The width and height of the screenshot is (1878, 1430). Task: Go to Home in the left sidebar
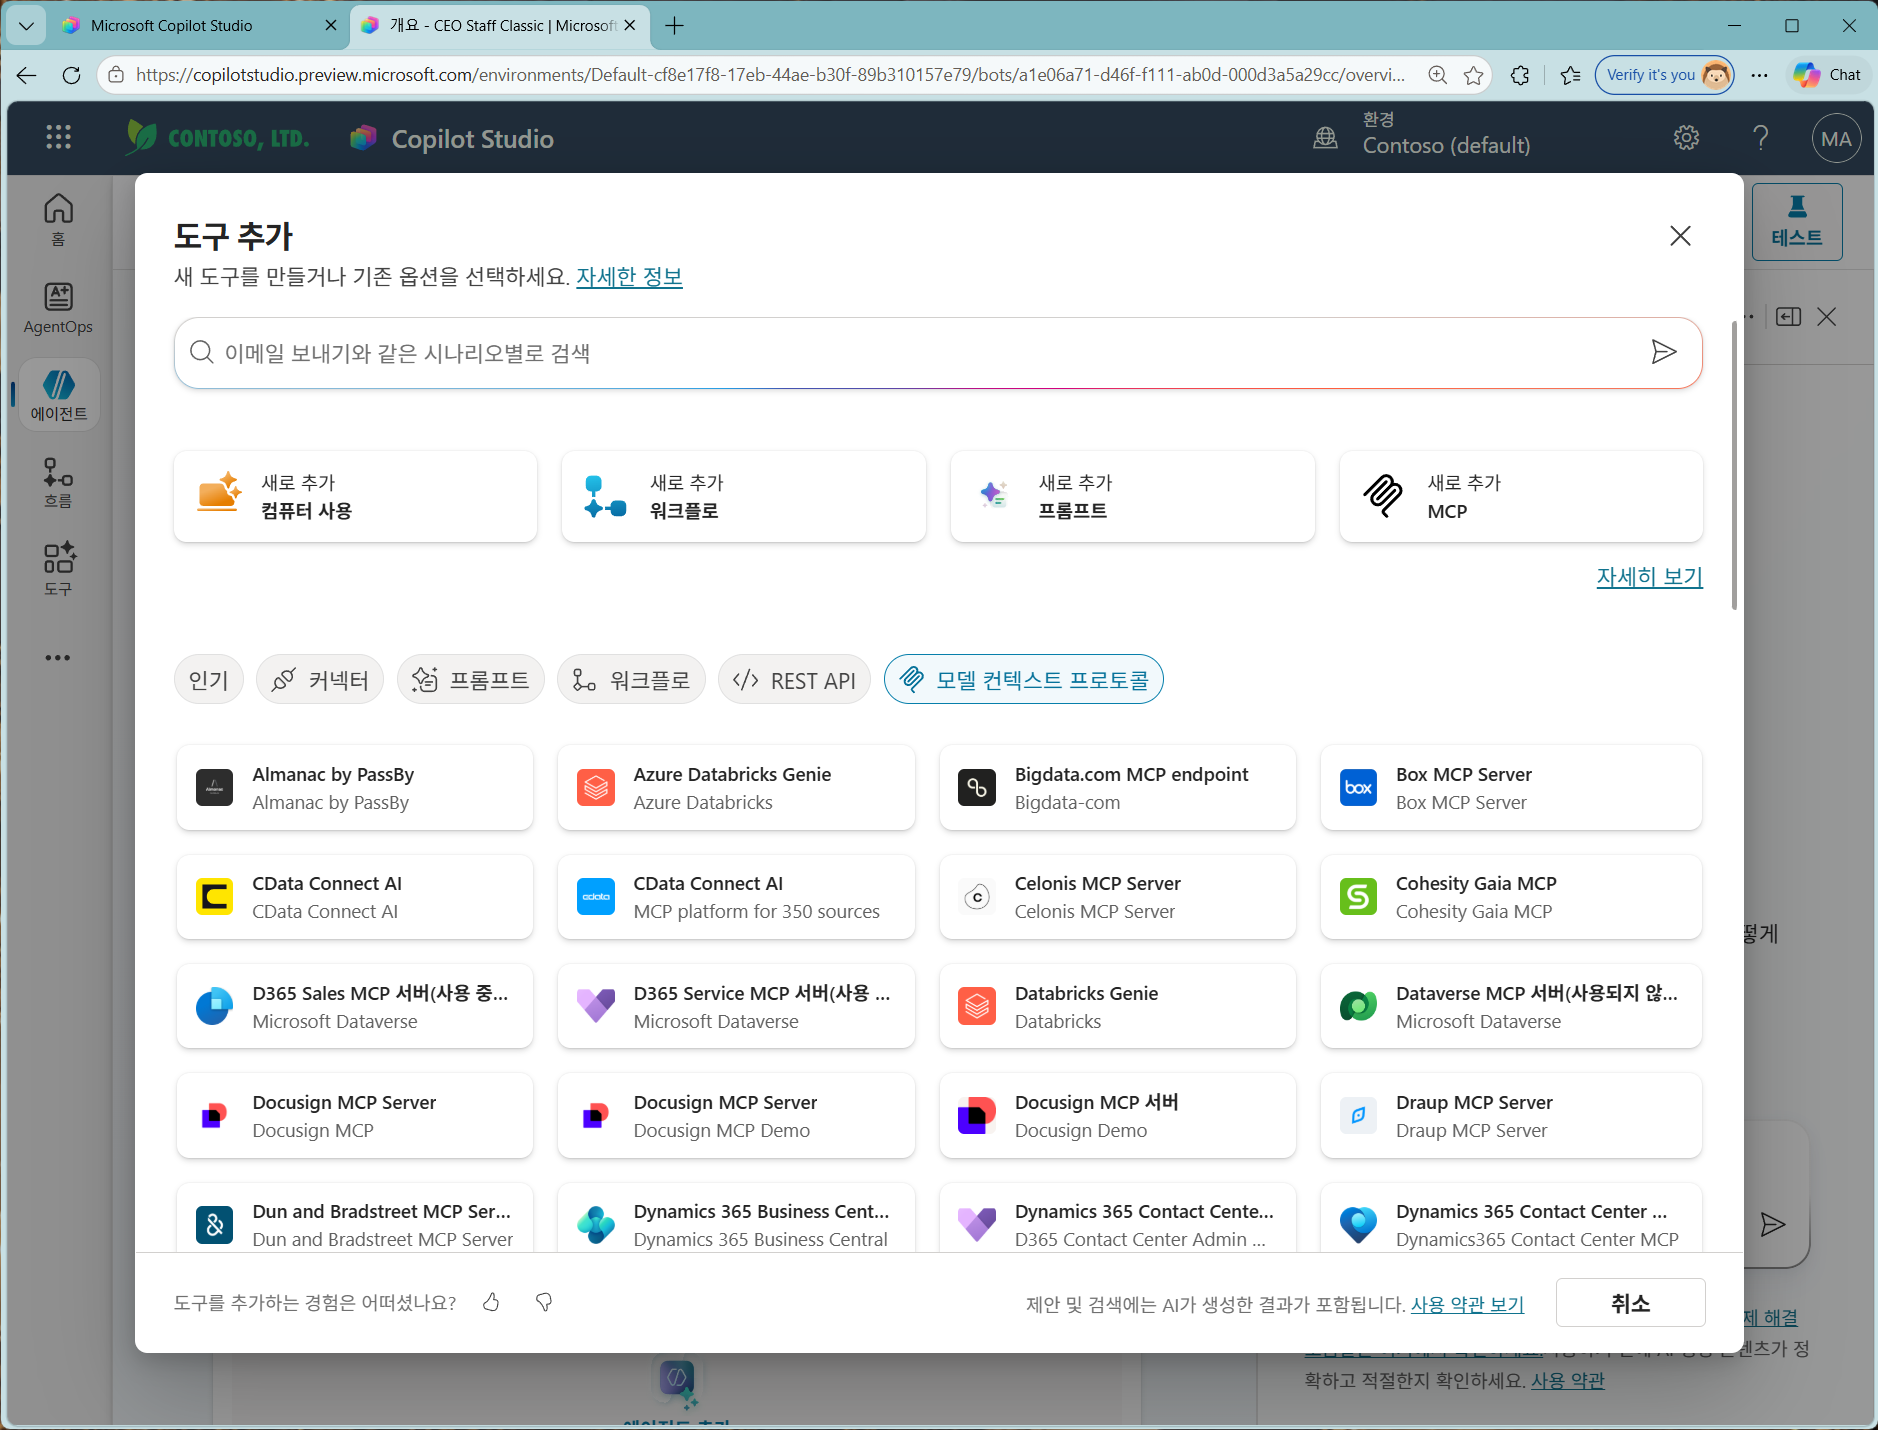58,220
